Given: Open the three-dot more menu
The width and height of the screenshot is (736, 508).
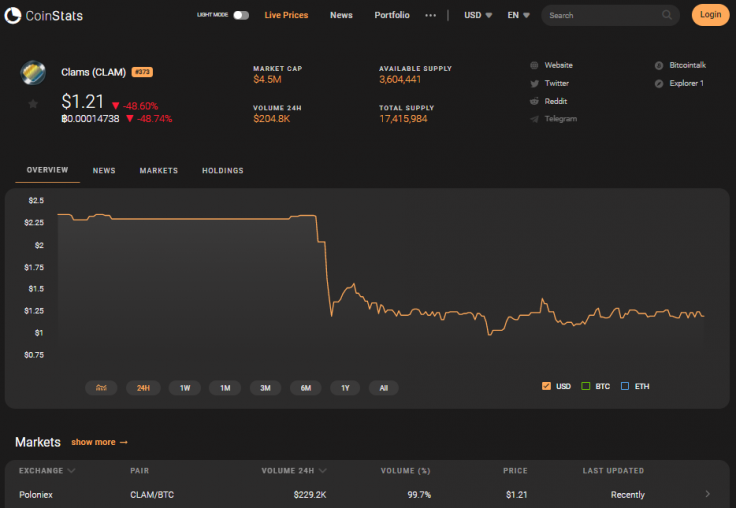Looking at the screenshot, I should coord(430,15).
